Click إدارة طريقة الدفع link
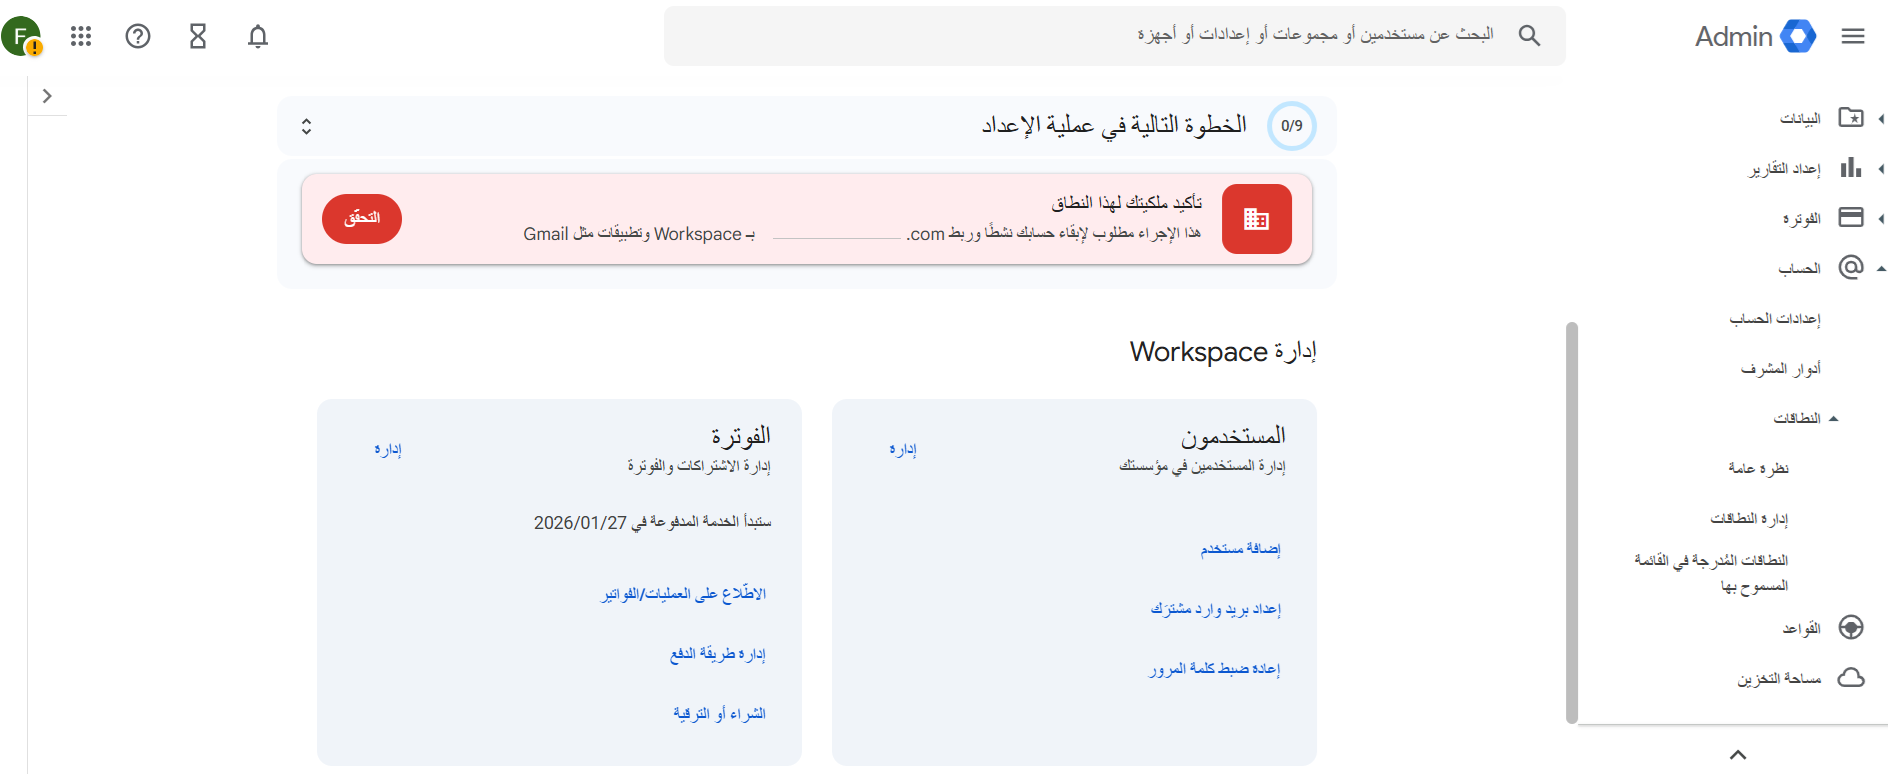1888x774 pixels. (718, 654)
